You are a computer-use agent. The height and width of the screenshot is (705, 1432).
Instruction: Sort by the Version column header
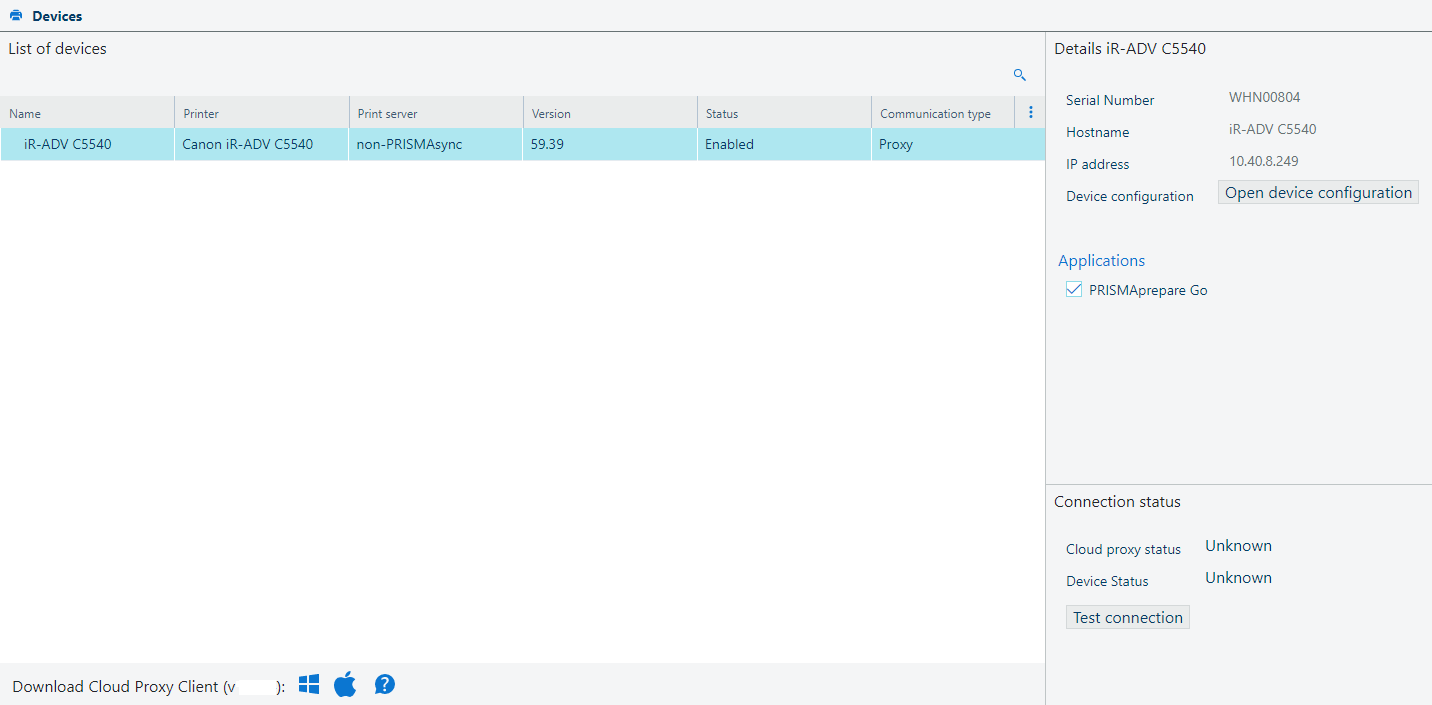click(x=610, y=113)
